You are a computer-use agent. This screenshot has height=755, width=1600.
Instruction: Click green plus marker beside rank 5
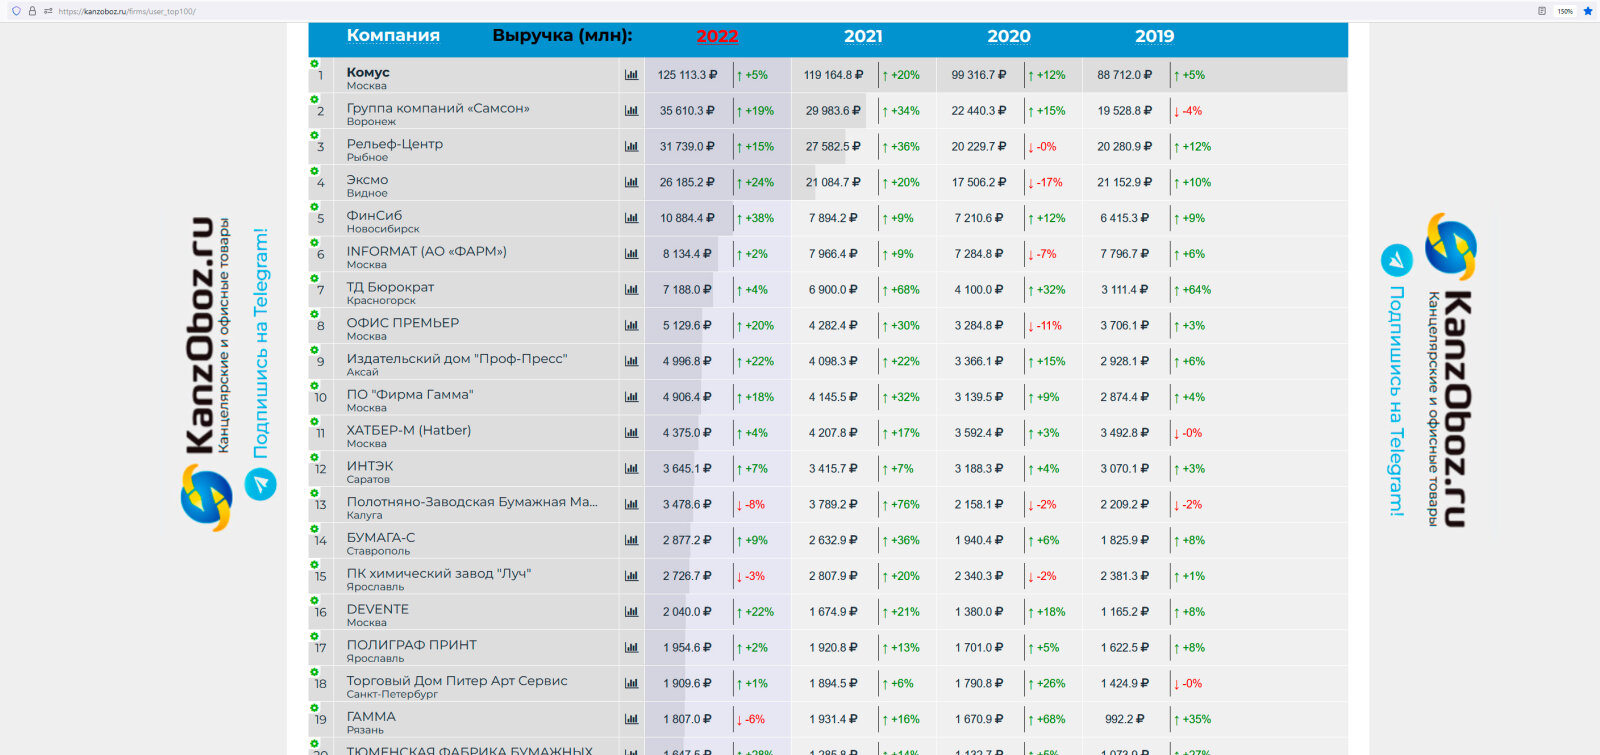314,207
